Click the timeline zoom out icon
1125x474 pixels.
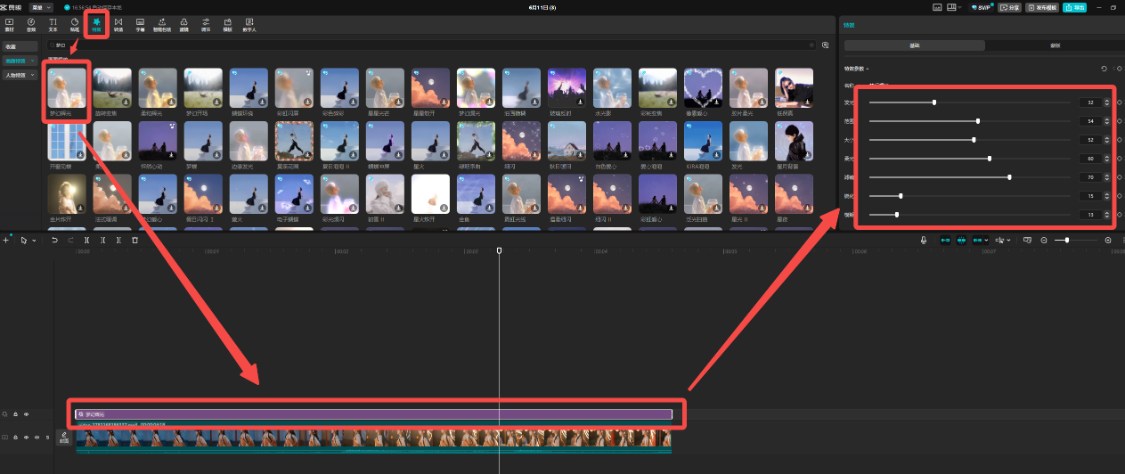1044,240
